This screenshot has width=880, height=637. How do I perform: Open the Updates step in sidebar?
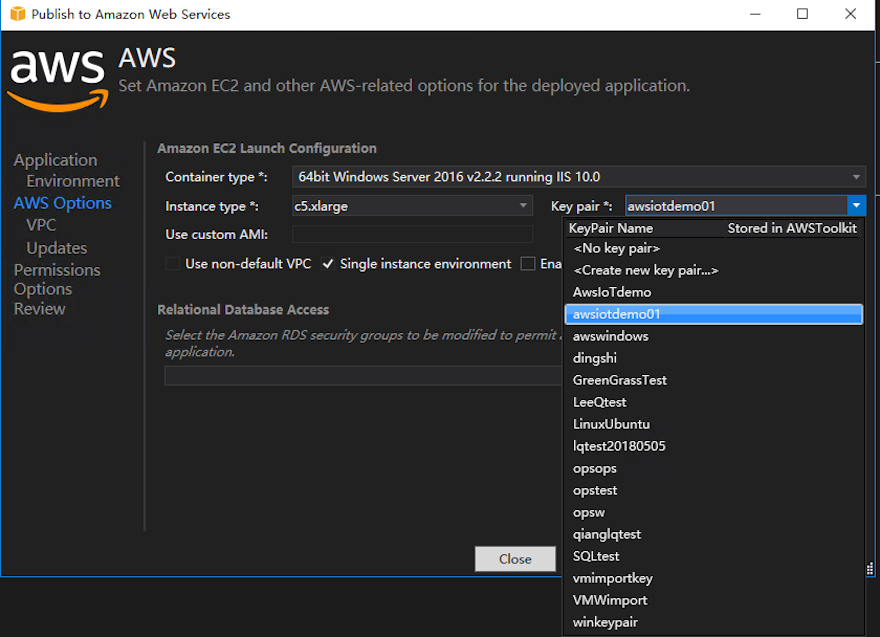[x=57, y=248]
